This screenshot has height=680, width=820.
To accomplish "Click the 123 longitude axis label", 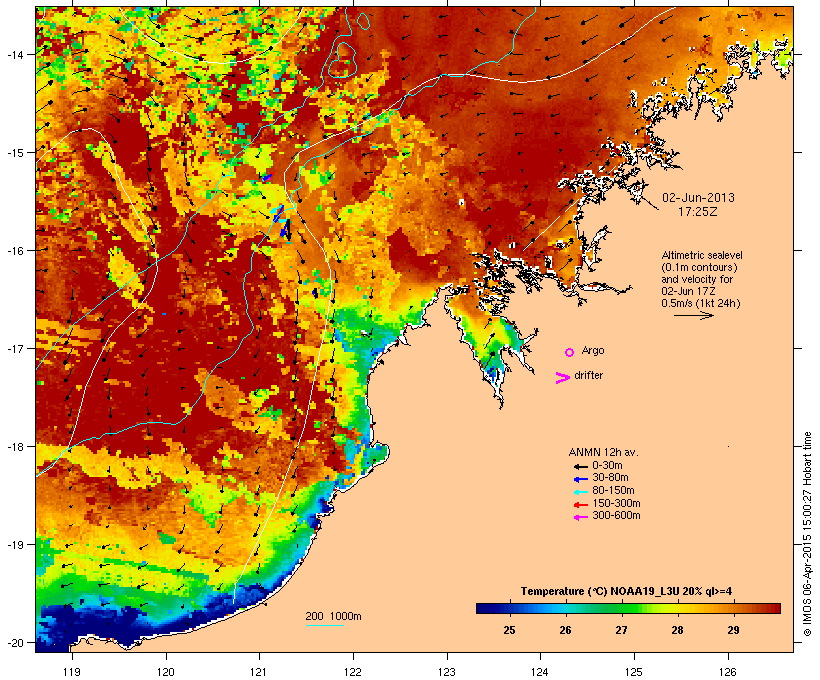I will 447,672.
